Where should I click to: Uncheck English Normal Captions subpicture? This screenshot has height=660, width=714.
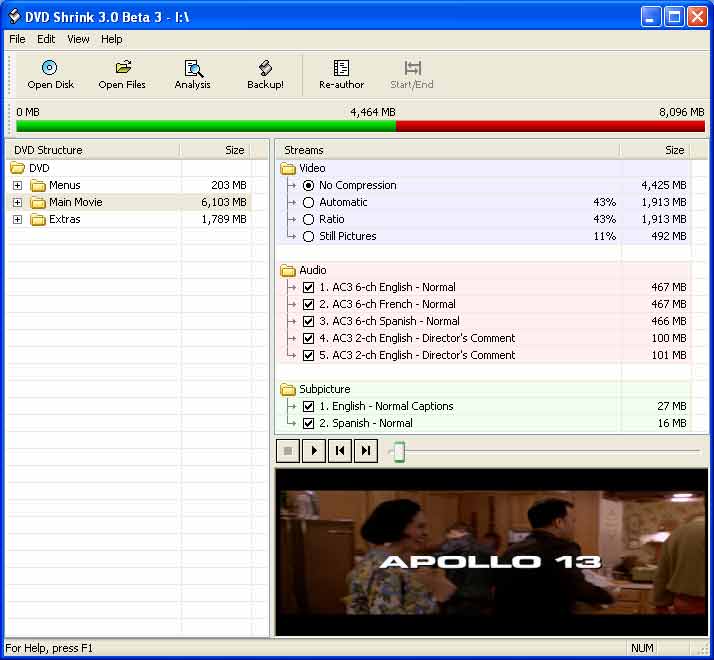(308, 406)
